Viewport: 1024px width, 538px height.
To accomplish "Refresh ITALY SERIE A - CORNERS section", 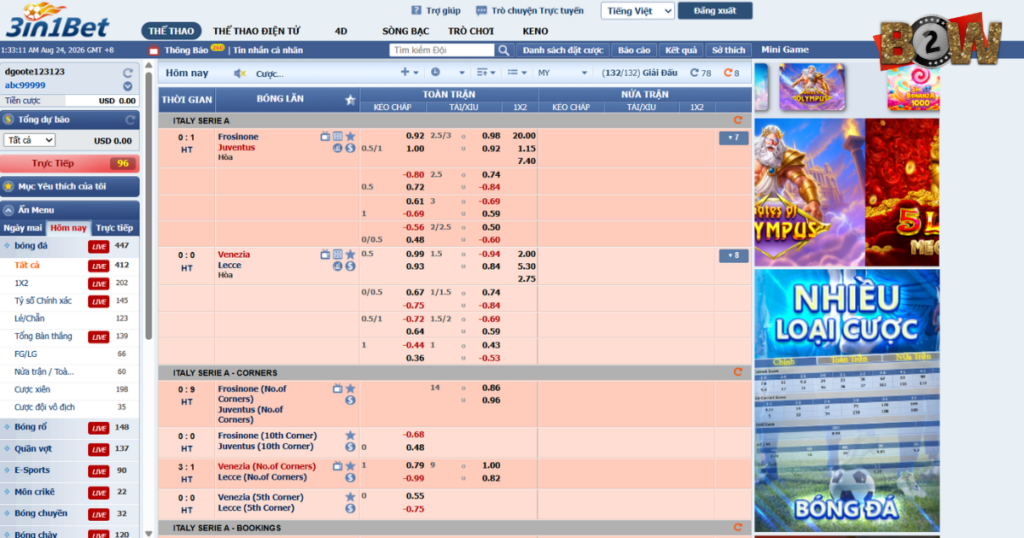I will coord(738,372).
